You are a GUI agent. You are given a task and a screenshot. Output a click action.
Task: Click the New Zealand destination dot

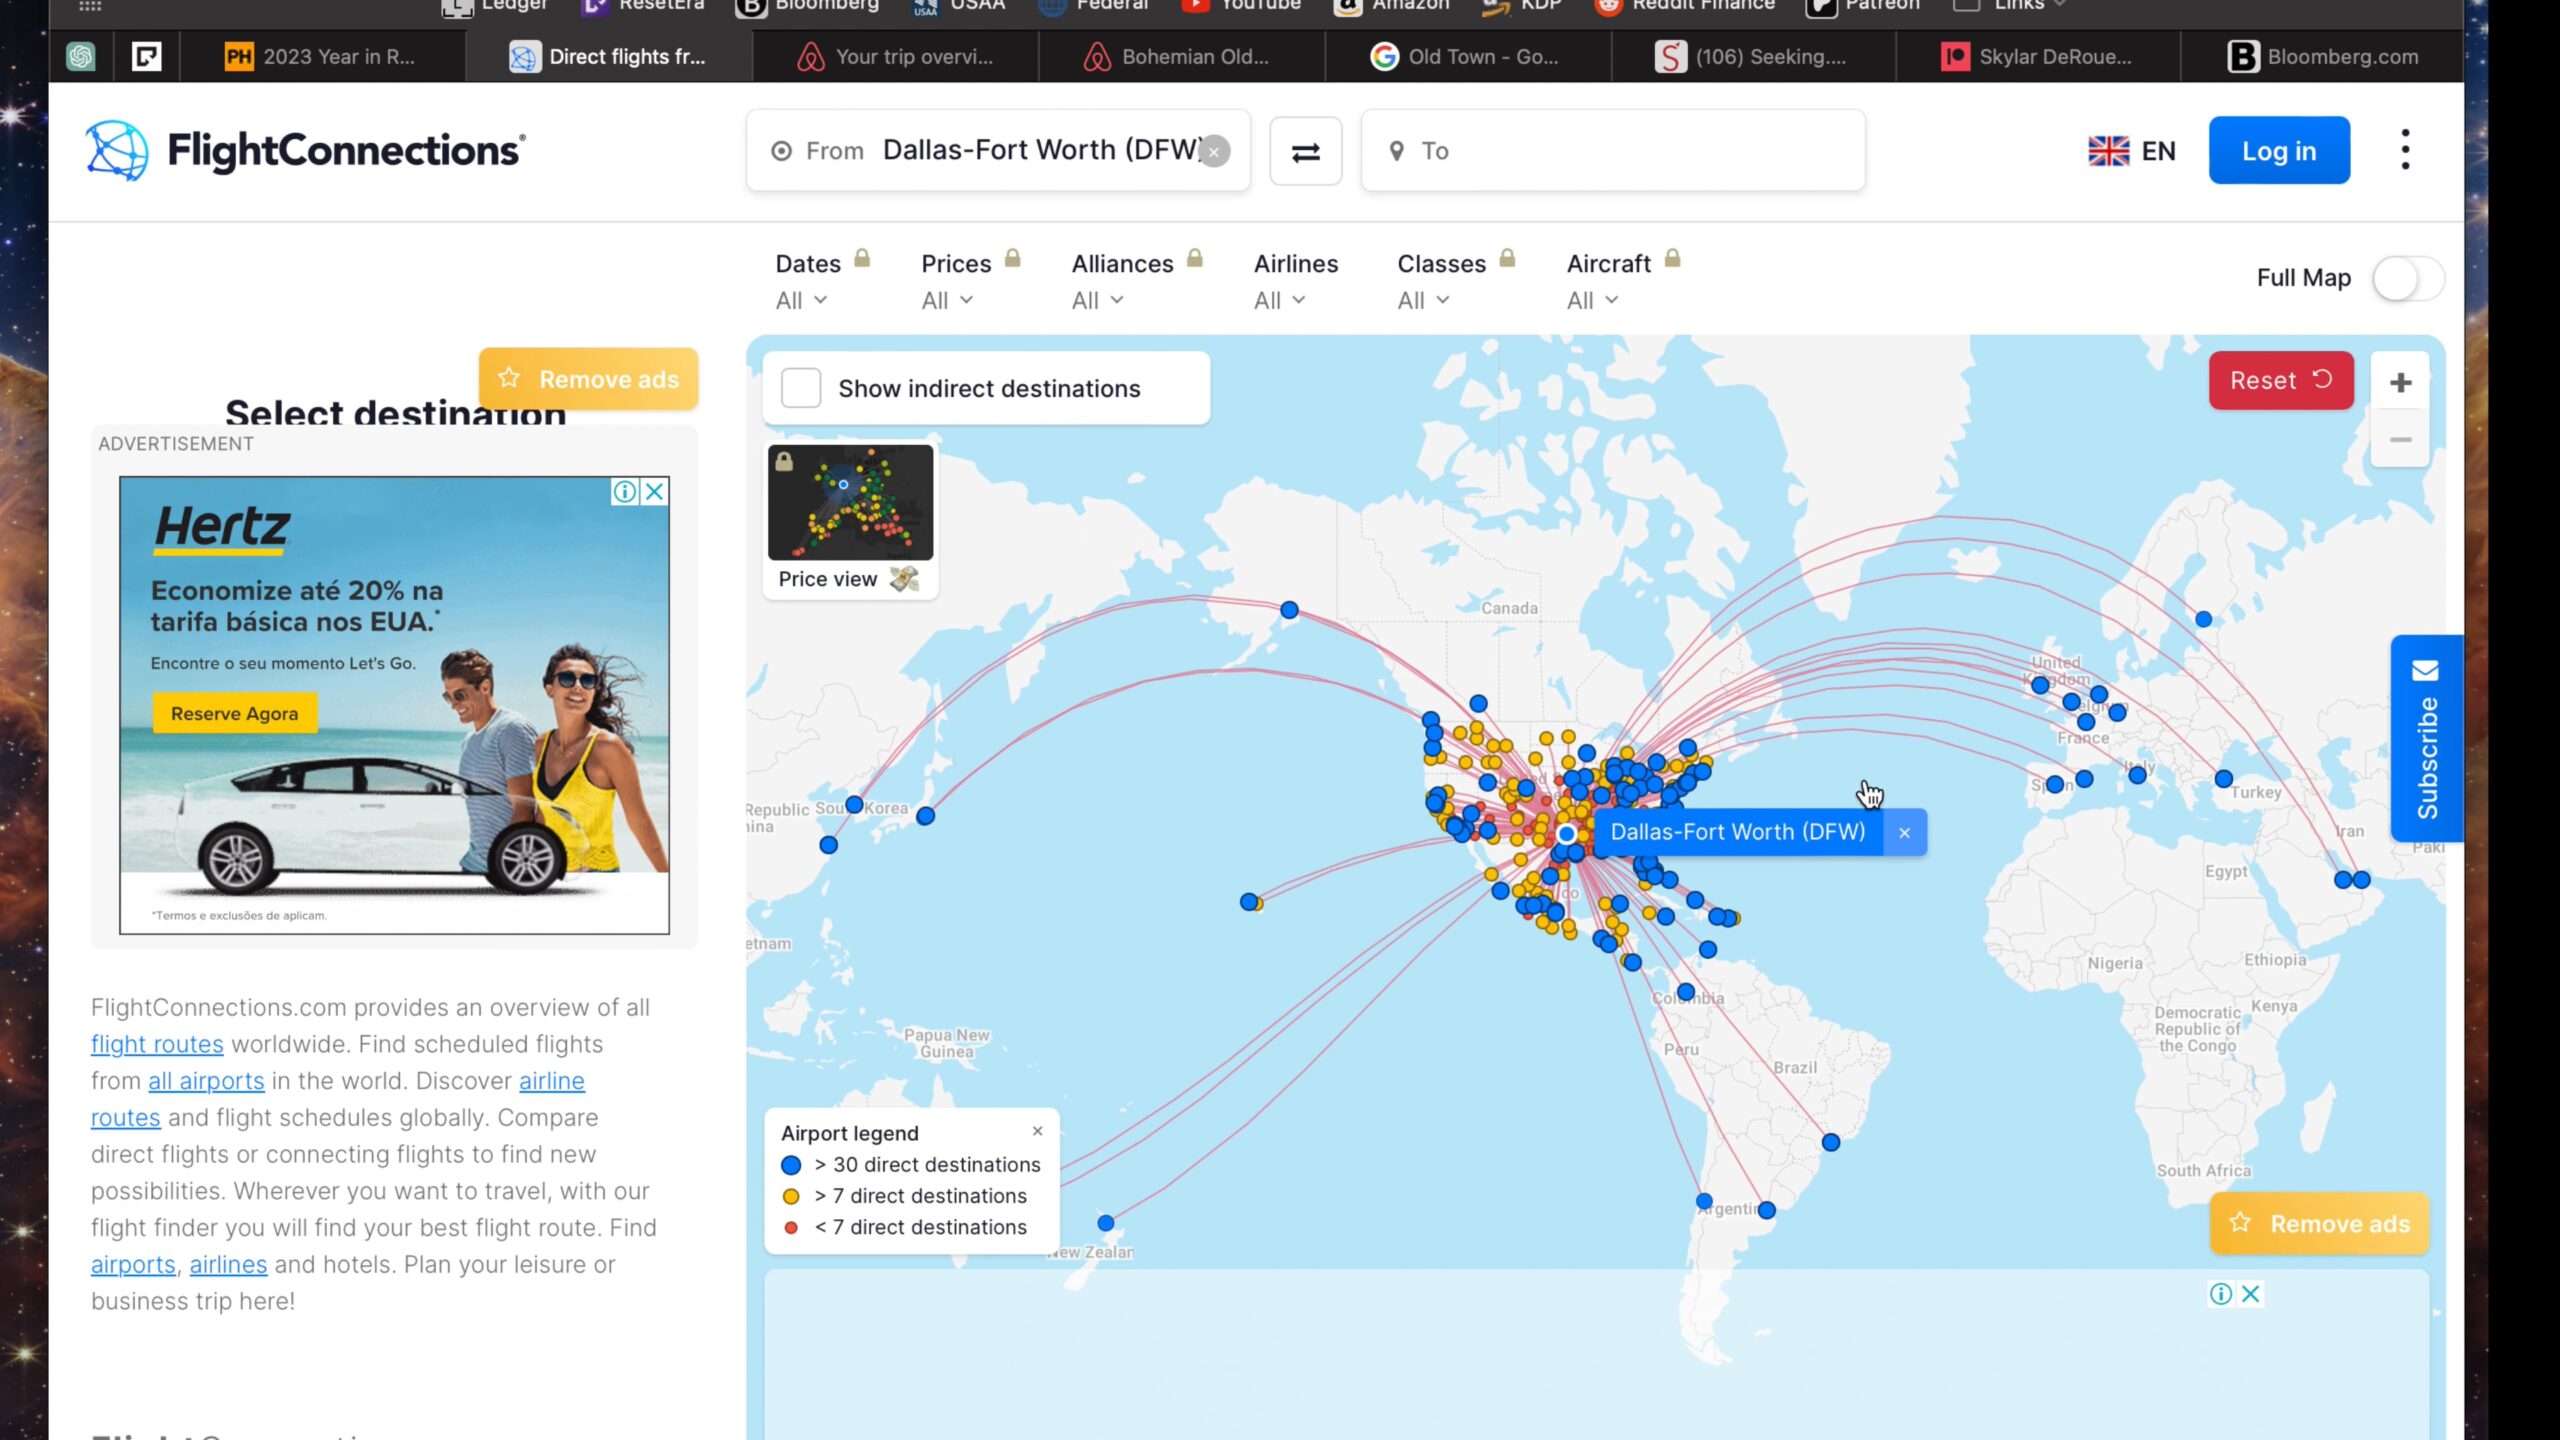click(1105, 1223)
